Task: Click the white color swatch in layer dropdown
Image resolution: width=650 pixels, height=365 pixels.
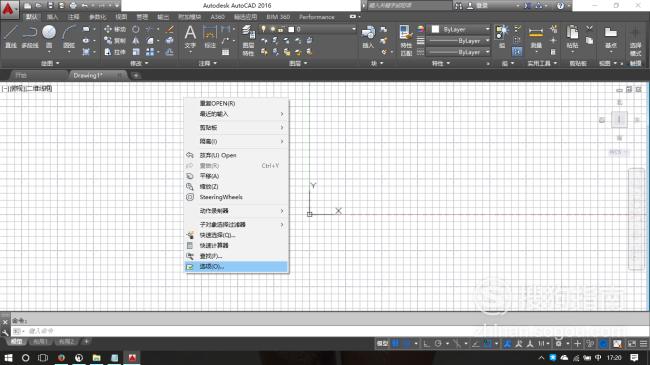Action: pyautogui.click(x=291, y=29)
